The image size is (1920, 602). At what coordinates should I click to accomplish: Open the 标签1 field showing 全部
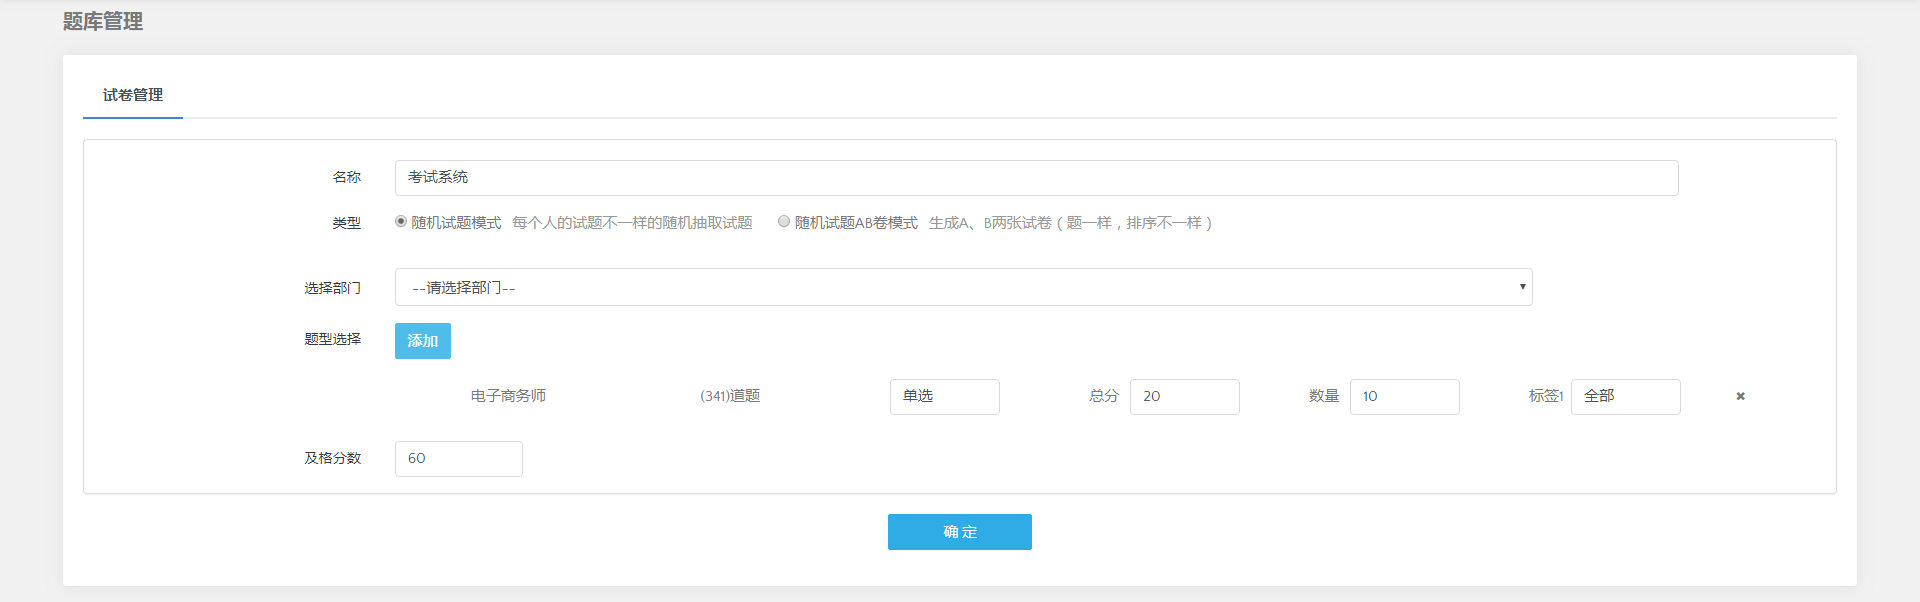(x=1625, y=397)
